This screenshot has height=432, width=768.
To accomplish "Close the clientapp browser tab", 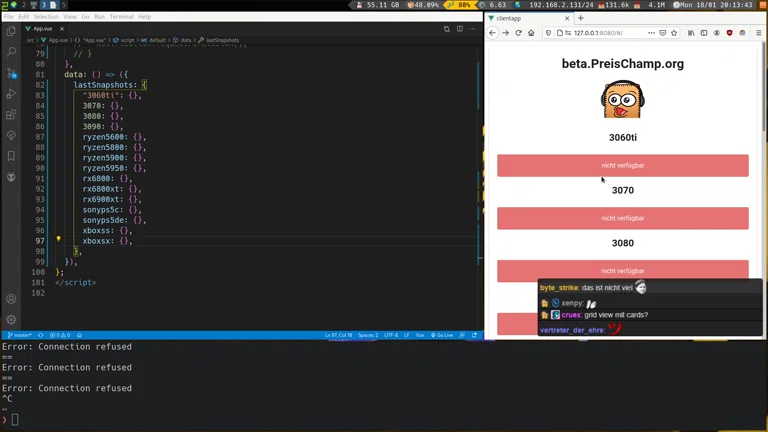I will pos(567,18).
